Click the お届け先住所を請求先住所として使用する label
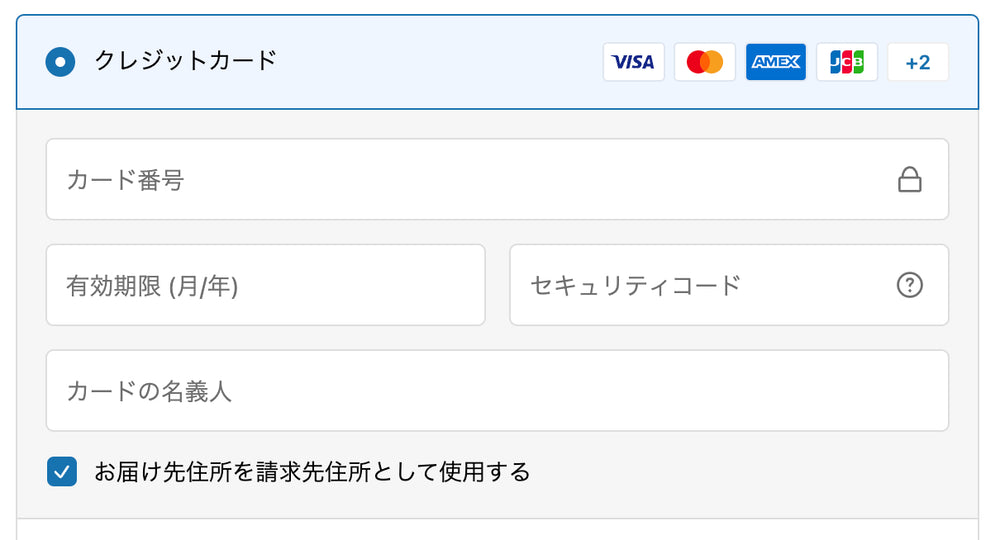1000x540 pixels. click(x=312, y=471)
